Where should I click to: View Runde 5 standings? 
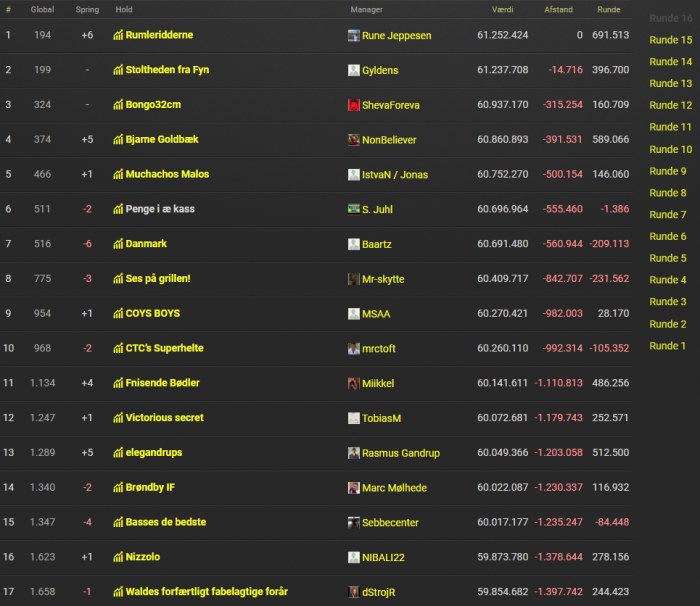668,258
